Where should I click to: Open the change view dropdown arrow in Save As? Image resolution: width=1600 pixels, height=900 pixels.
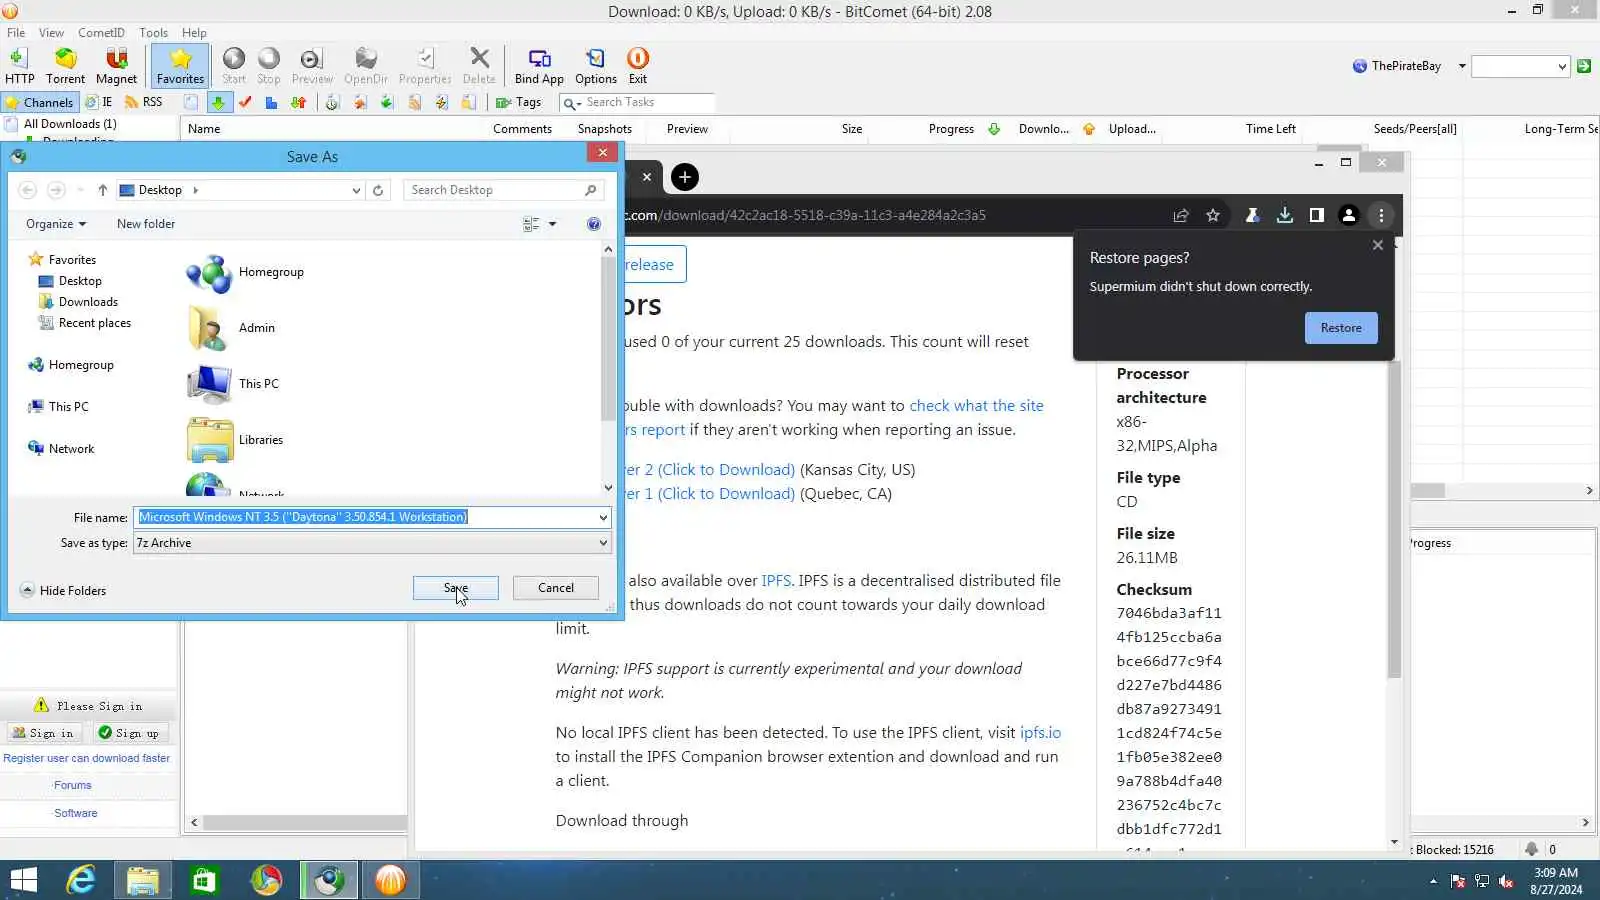click(x=552, y=224)
